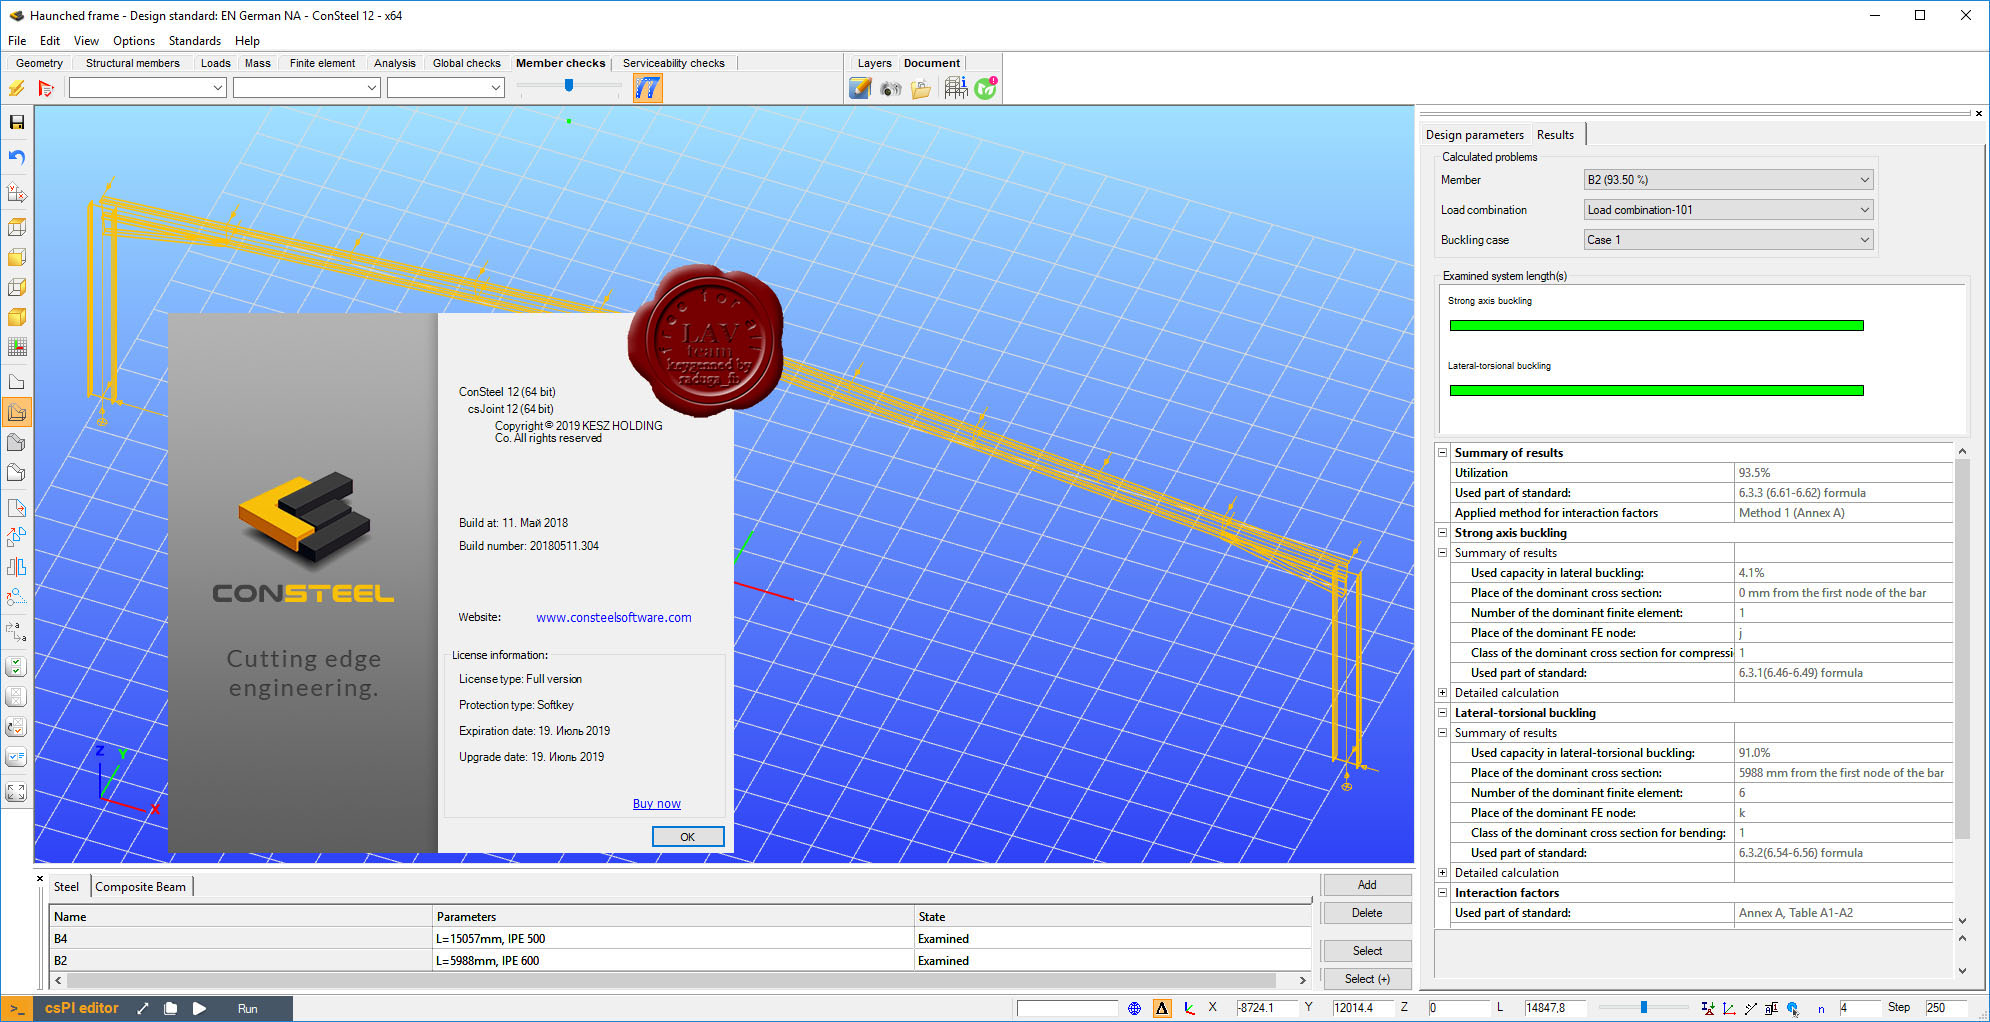Click the blue undo arrow icon
This screenshot has height=1022, width=1990.
pyautogui.click(x=17, y=157)
